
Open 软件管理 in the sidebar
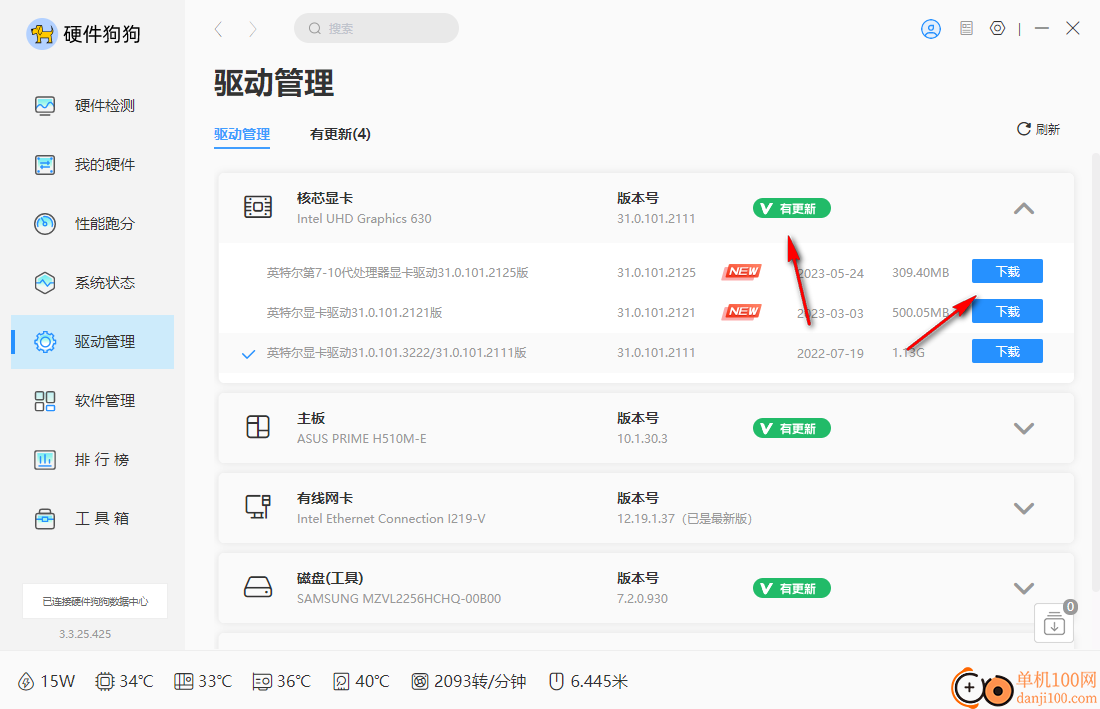(92, 400)
